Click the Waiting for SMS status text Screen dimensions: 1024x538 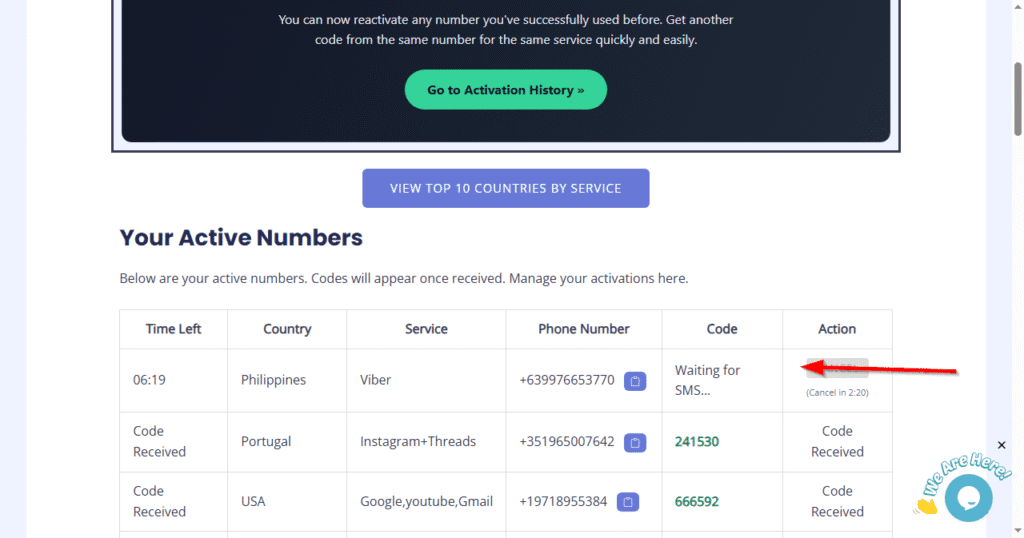click(x=707, y=380)
